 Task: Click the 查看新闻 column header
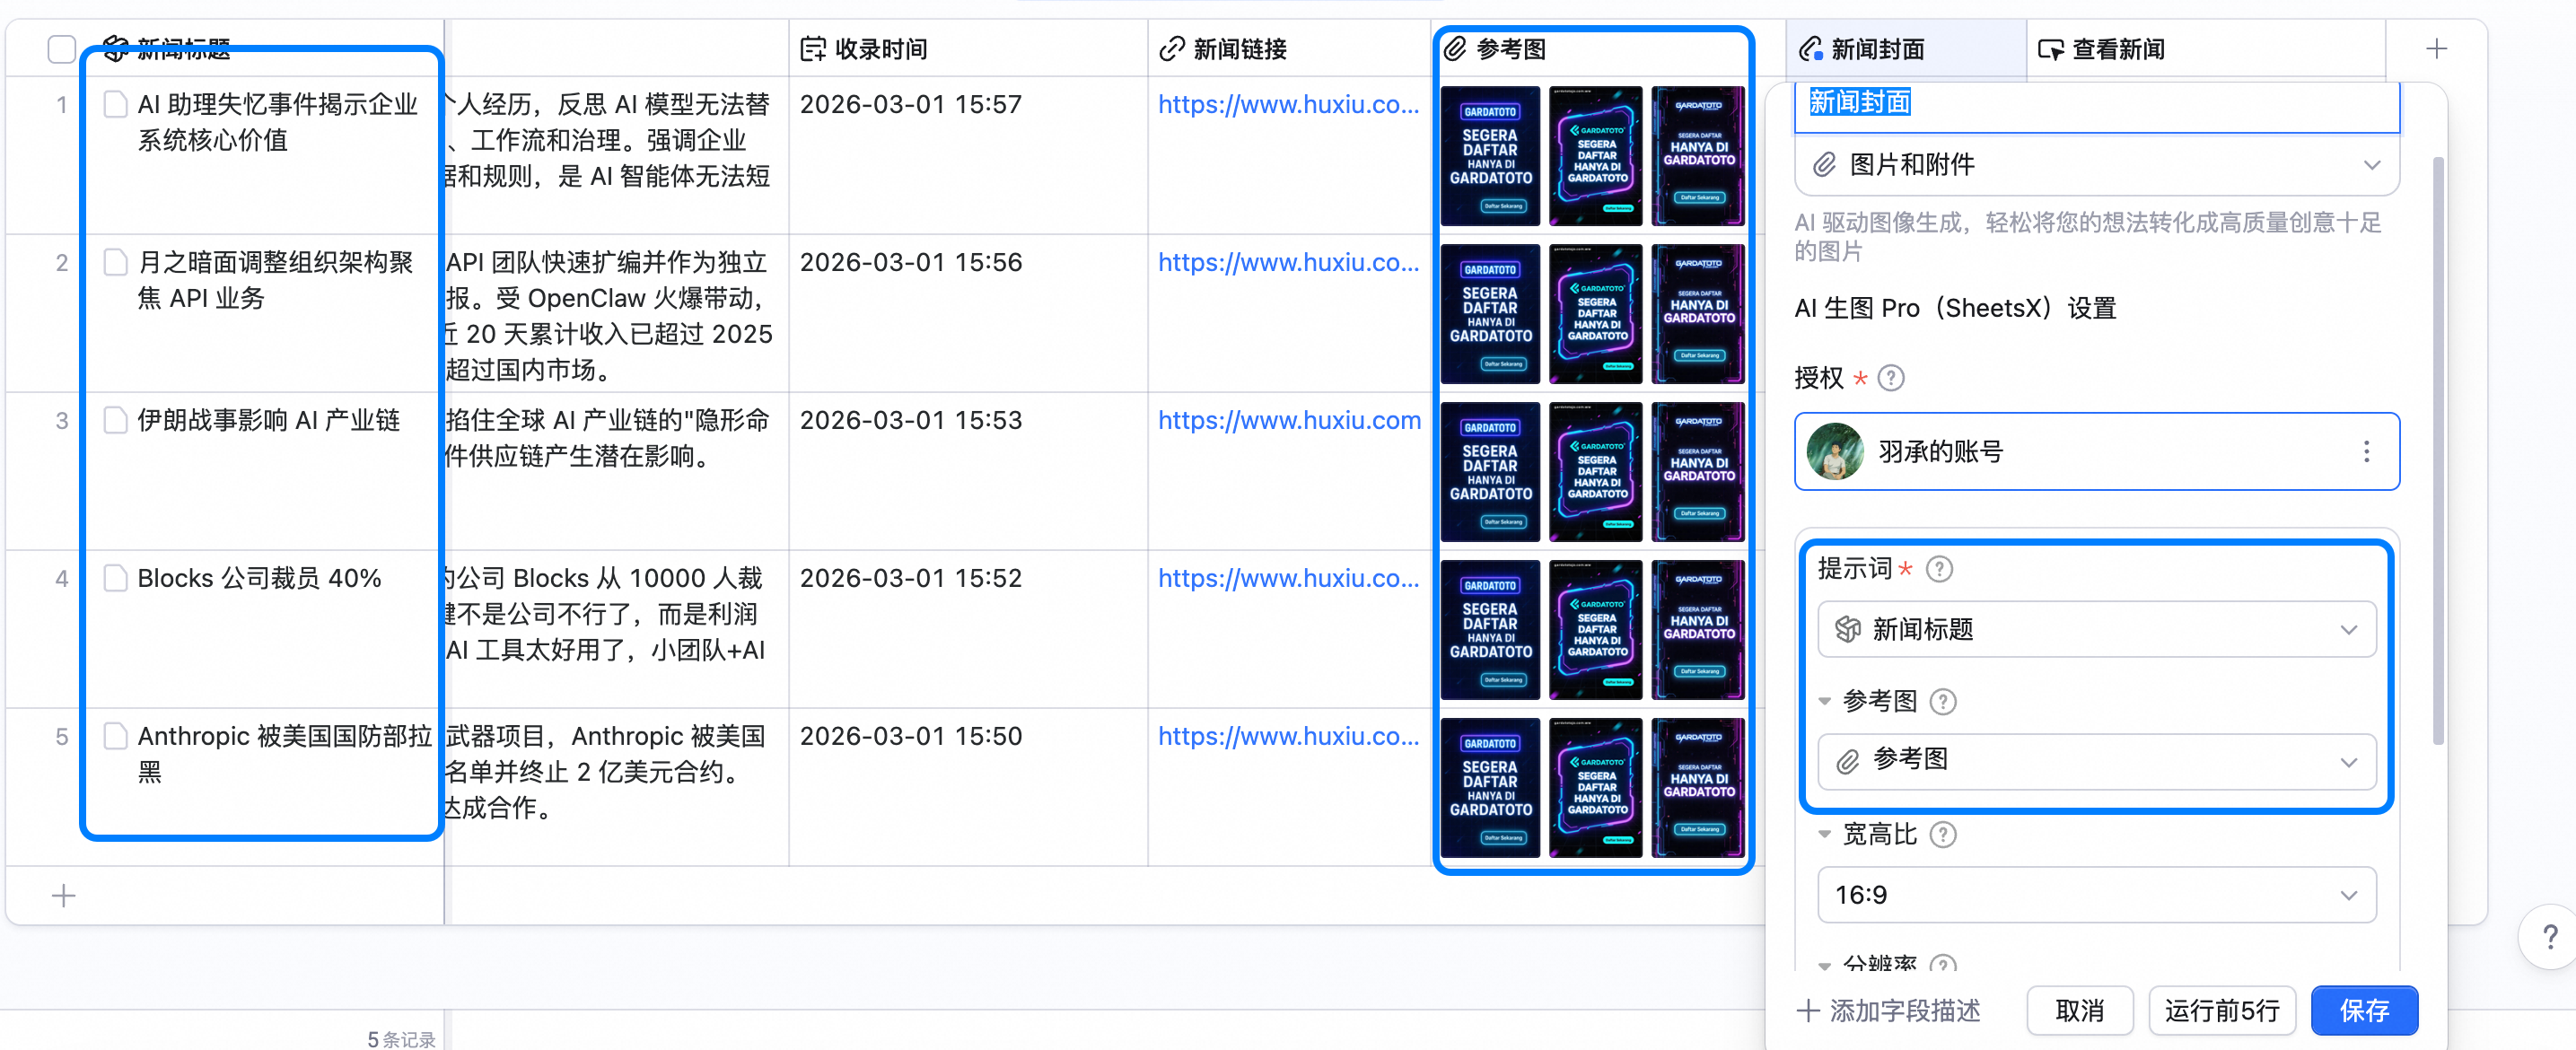click(2118, 48)
